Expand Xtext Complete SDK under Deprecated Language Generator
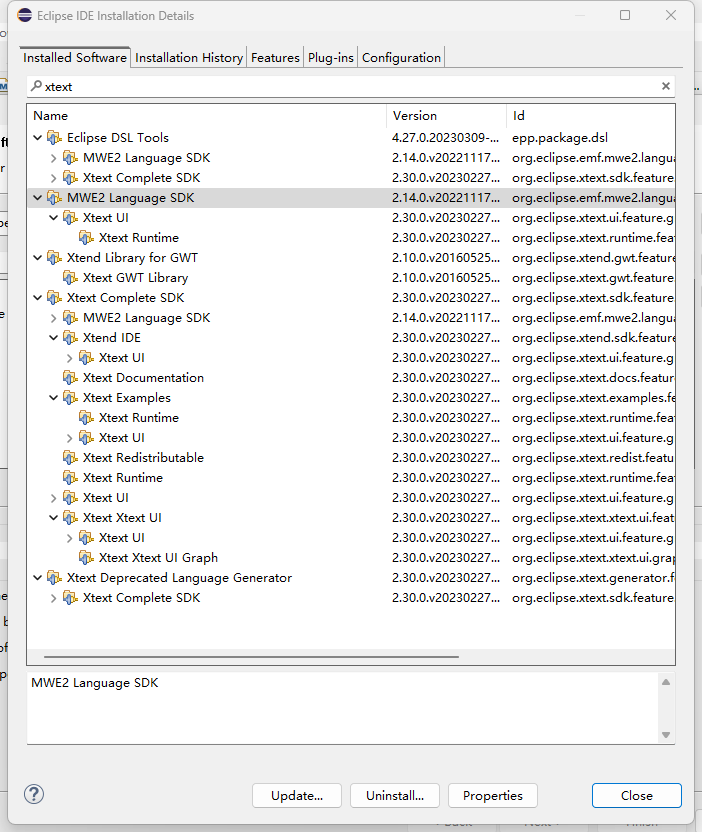The width and height of the screenshot is (702, 832). click(54, 598)
